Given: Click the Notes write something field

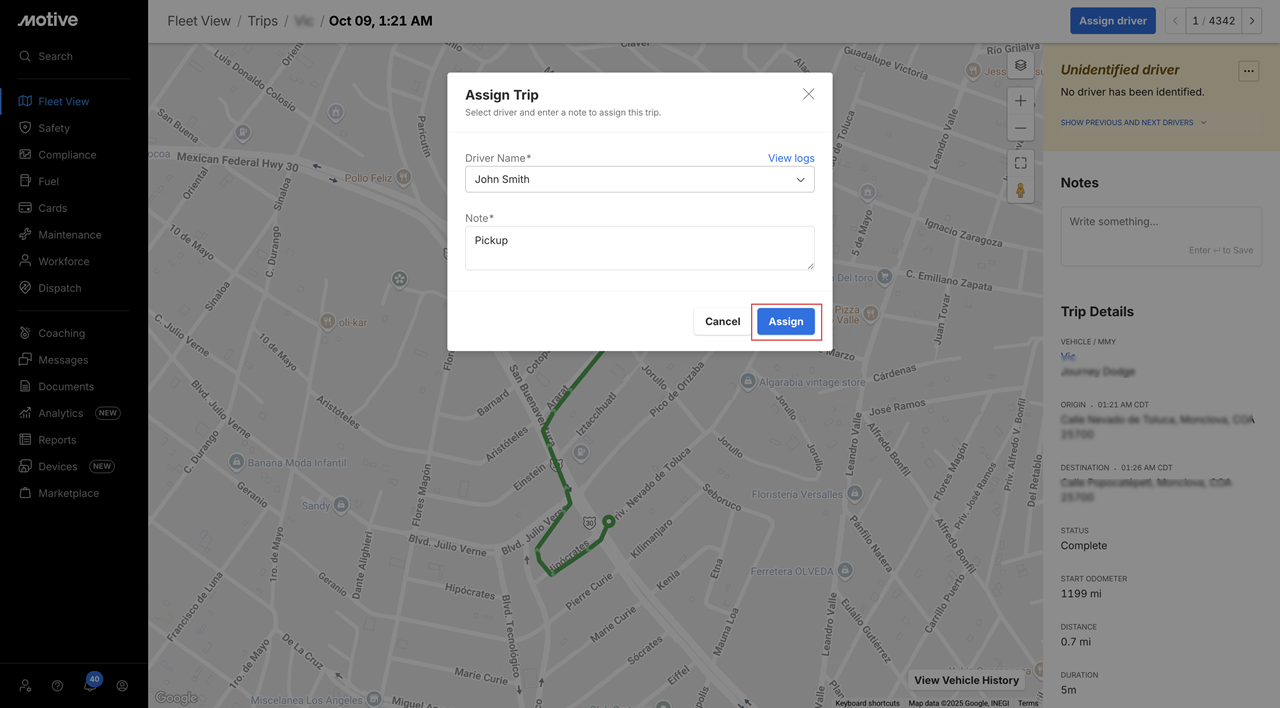Looking at the screenshot, I should pos(1161,236).
